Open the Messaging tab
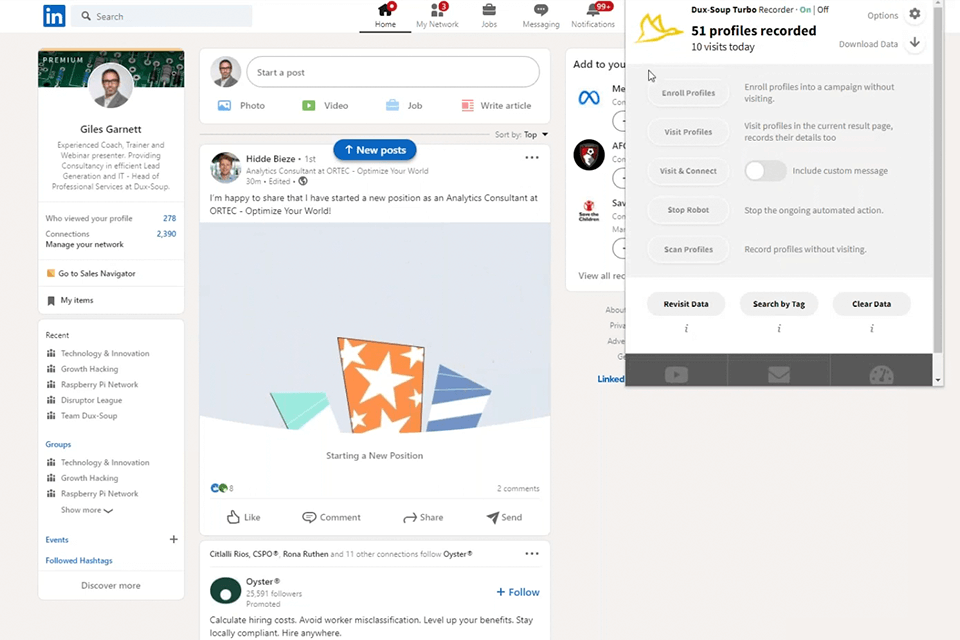This screenshot has width=960, height=640. (x=541, y=16)
